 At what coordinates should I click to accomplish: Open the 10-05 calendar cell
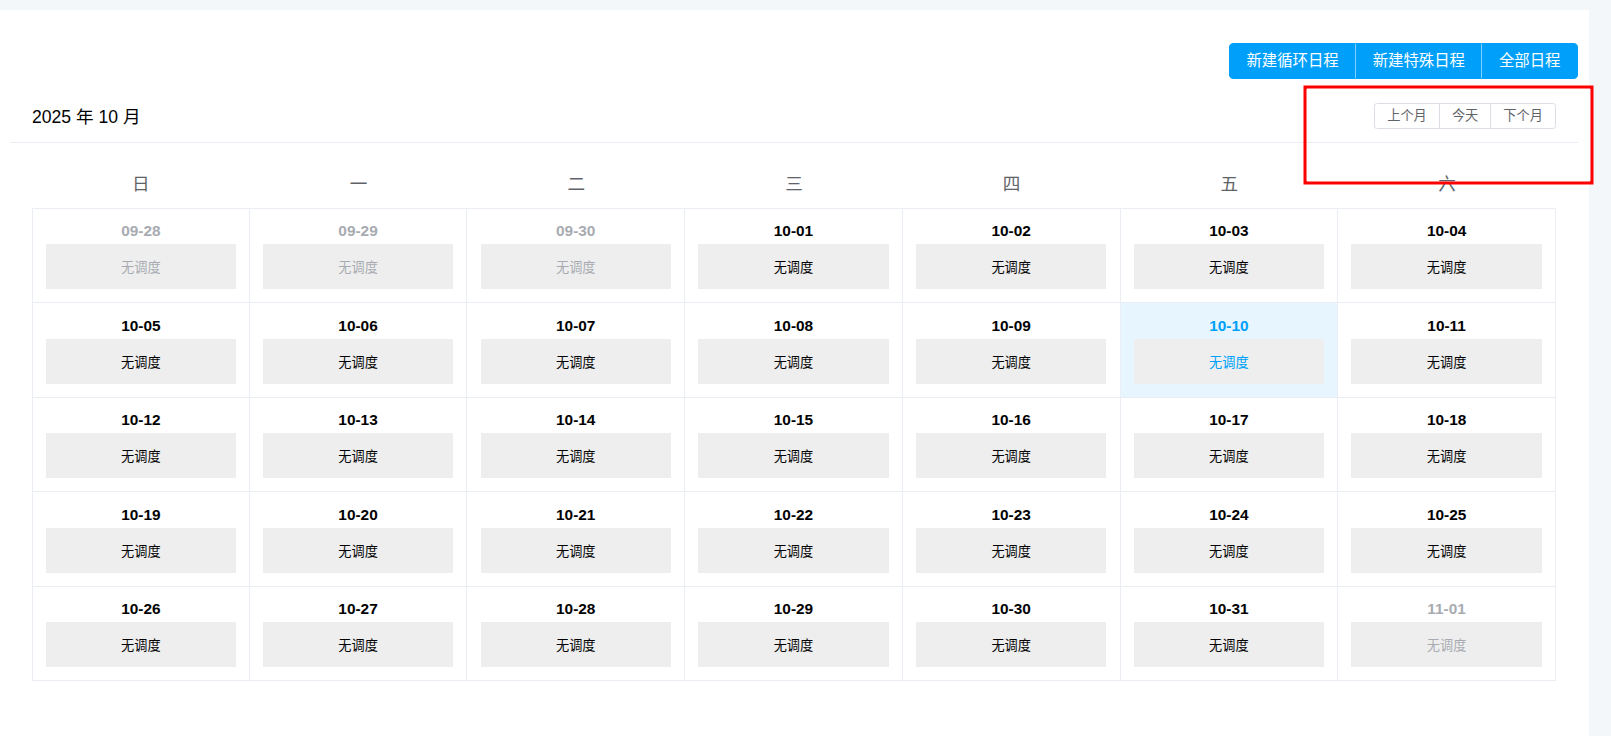point(141,326)
